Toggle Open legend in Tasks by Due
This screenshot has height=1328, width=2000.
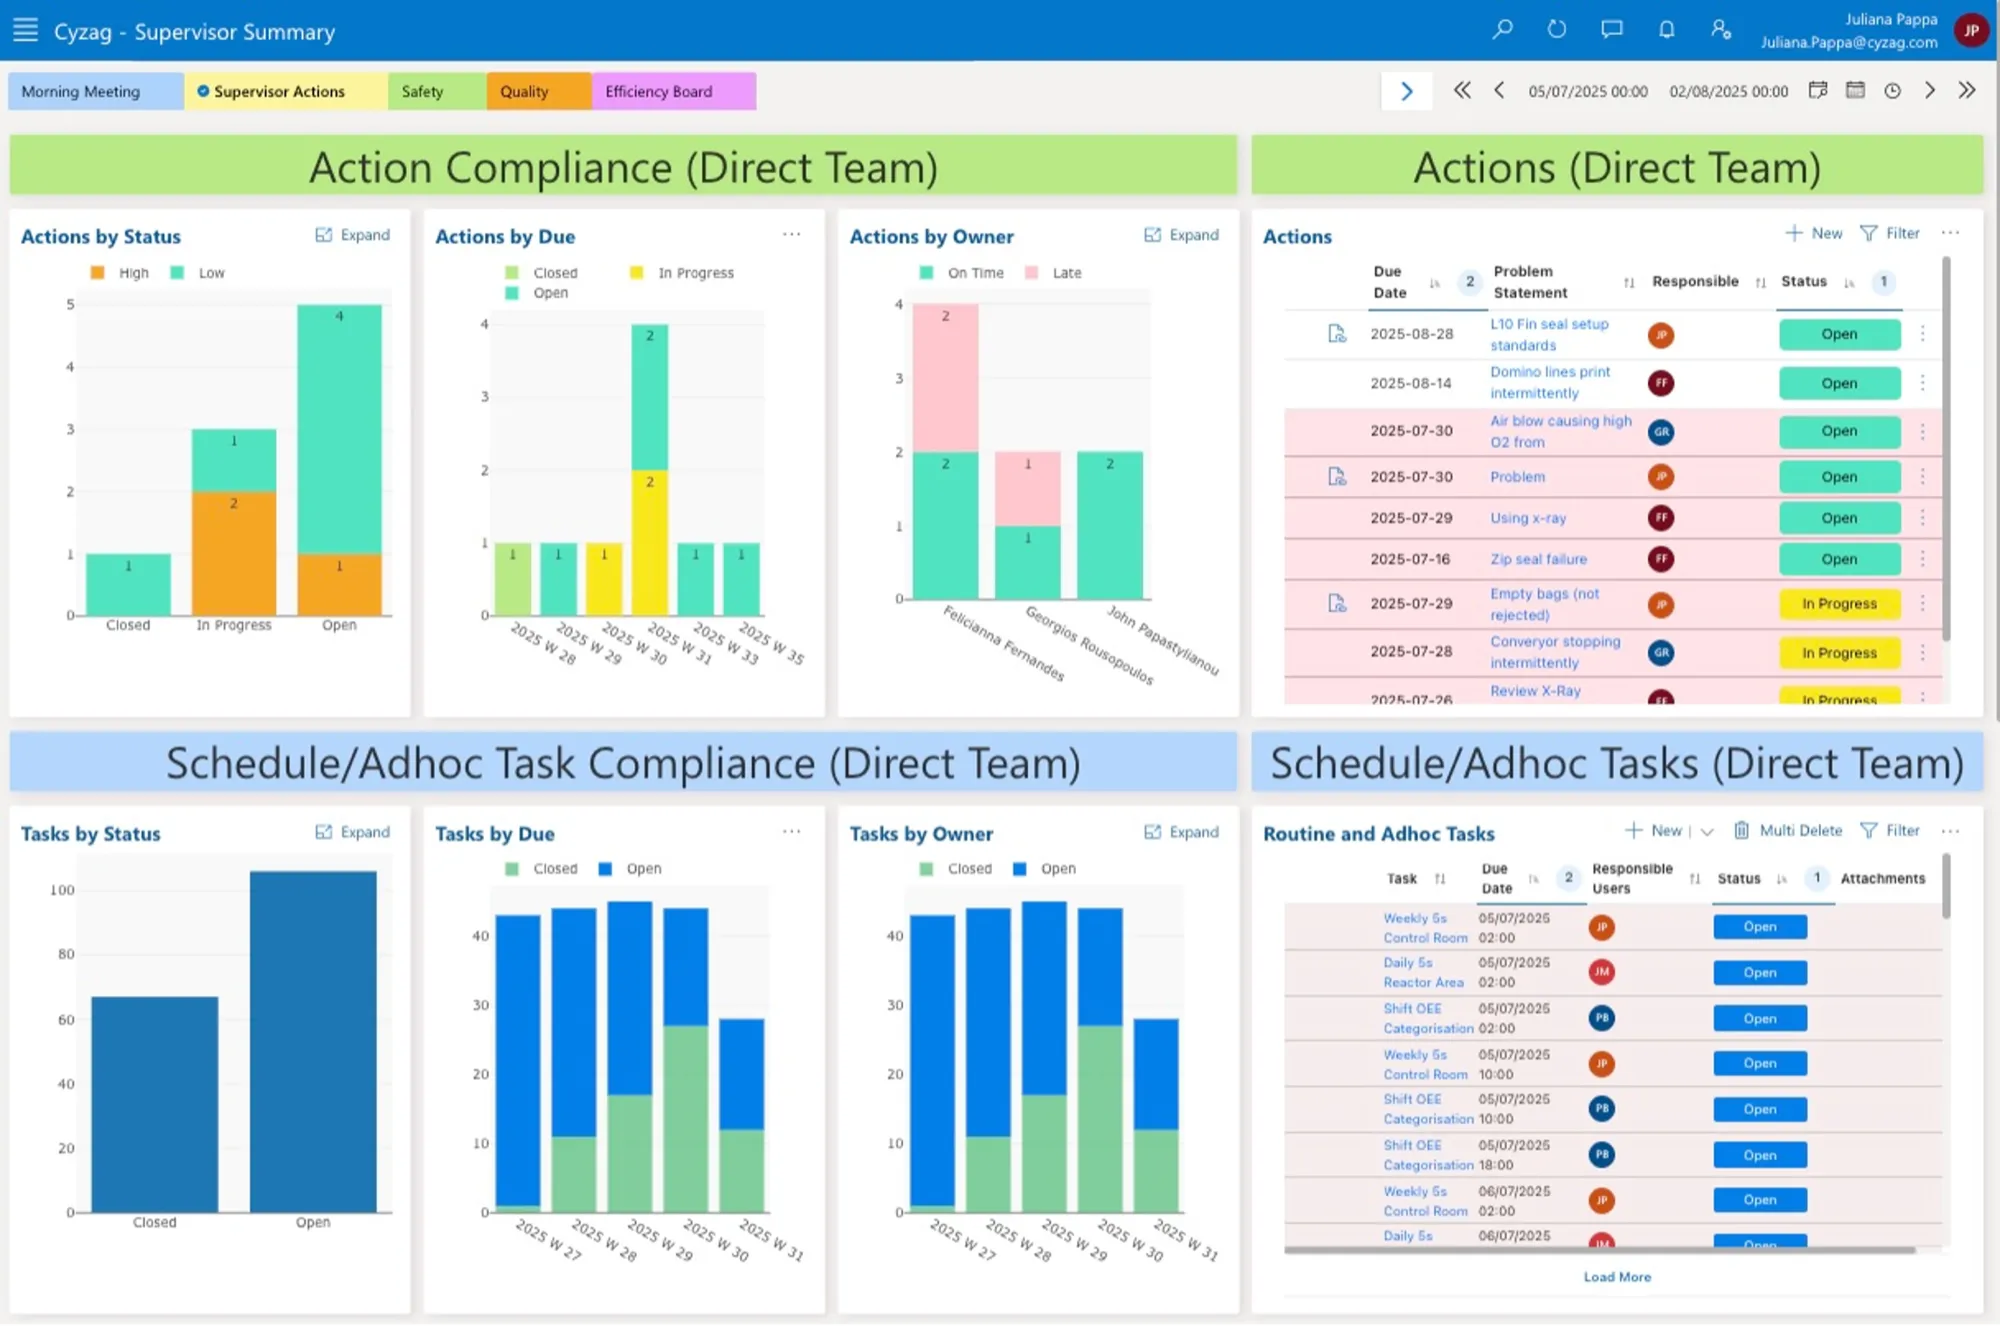coord(630,869)
